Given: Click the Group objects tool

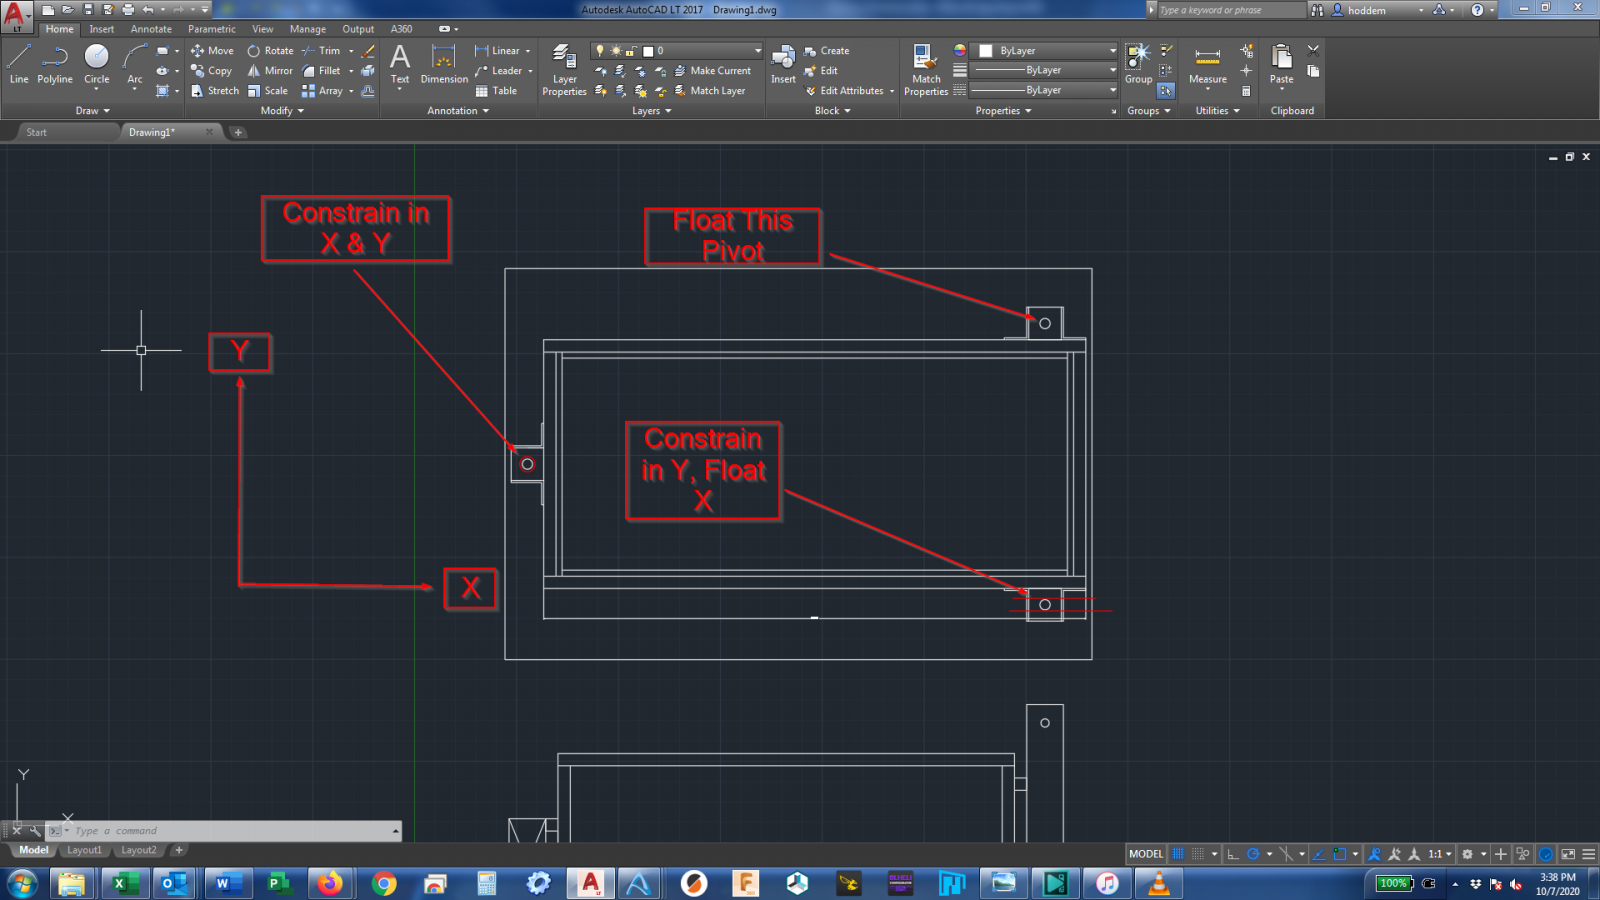Looking at the screenshot, I should (x=1138, y=64).
